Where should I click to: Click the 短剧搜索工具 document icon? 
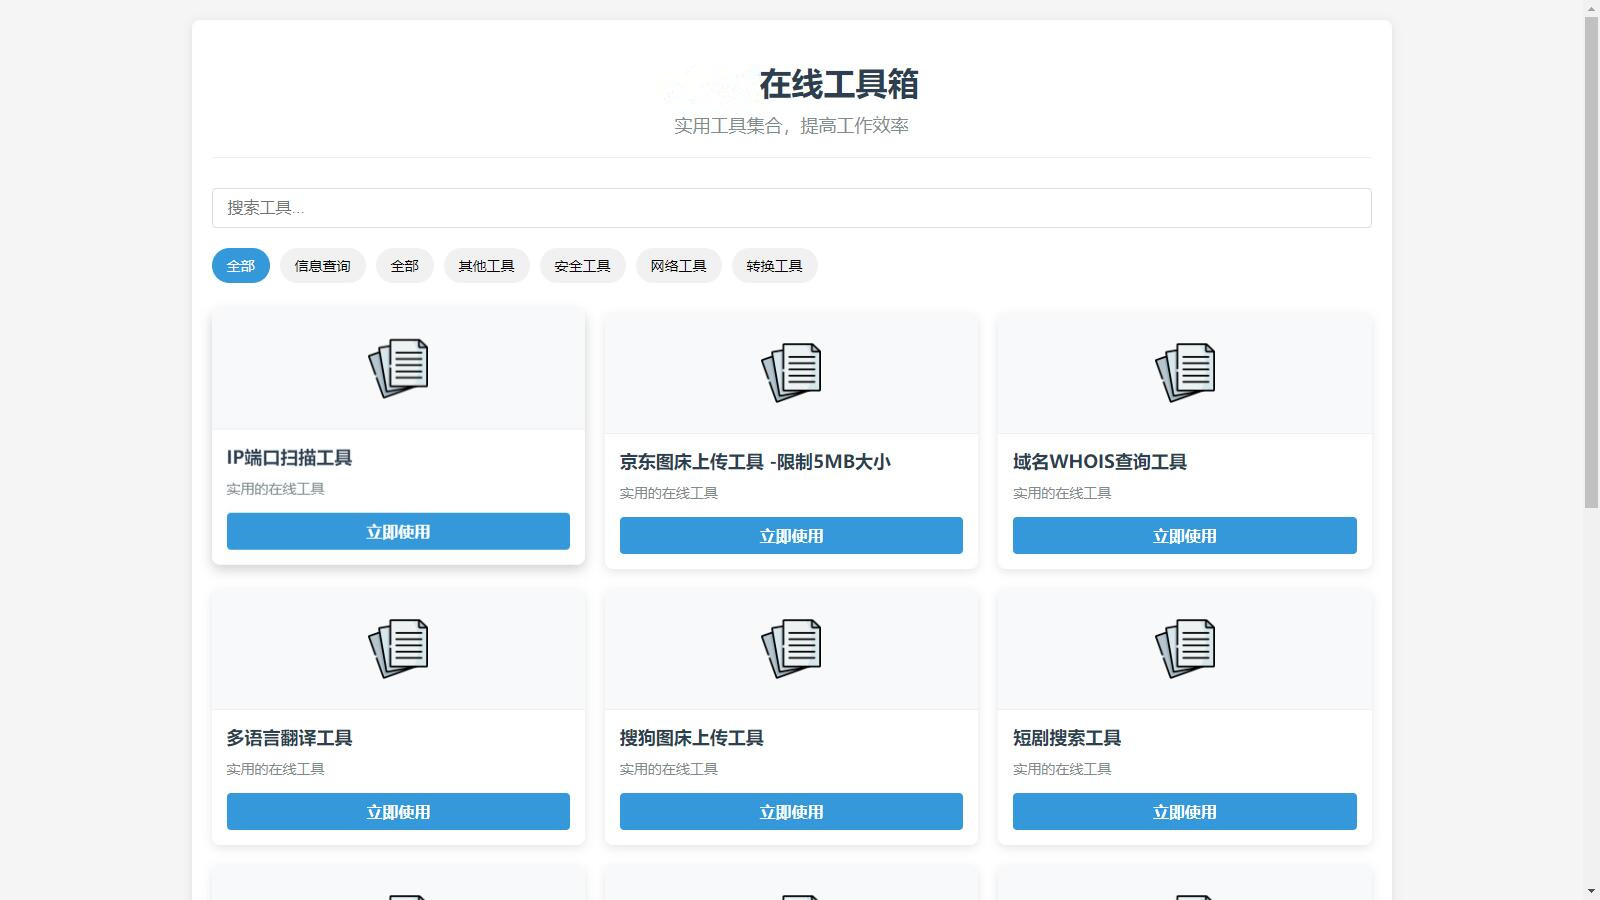click(1184, 647)
